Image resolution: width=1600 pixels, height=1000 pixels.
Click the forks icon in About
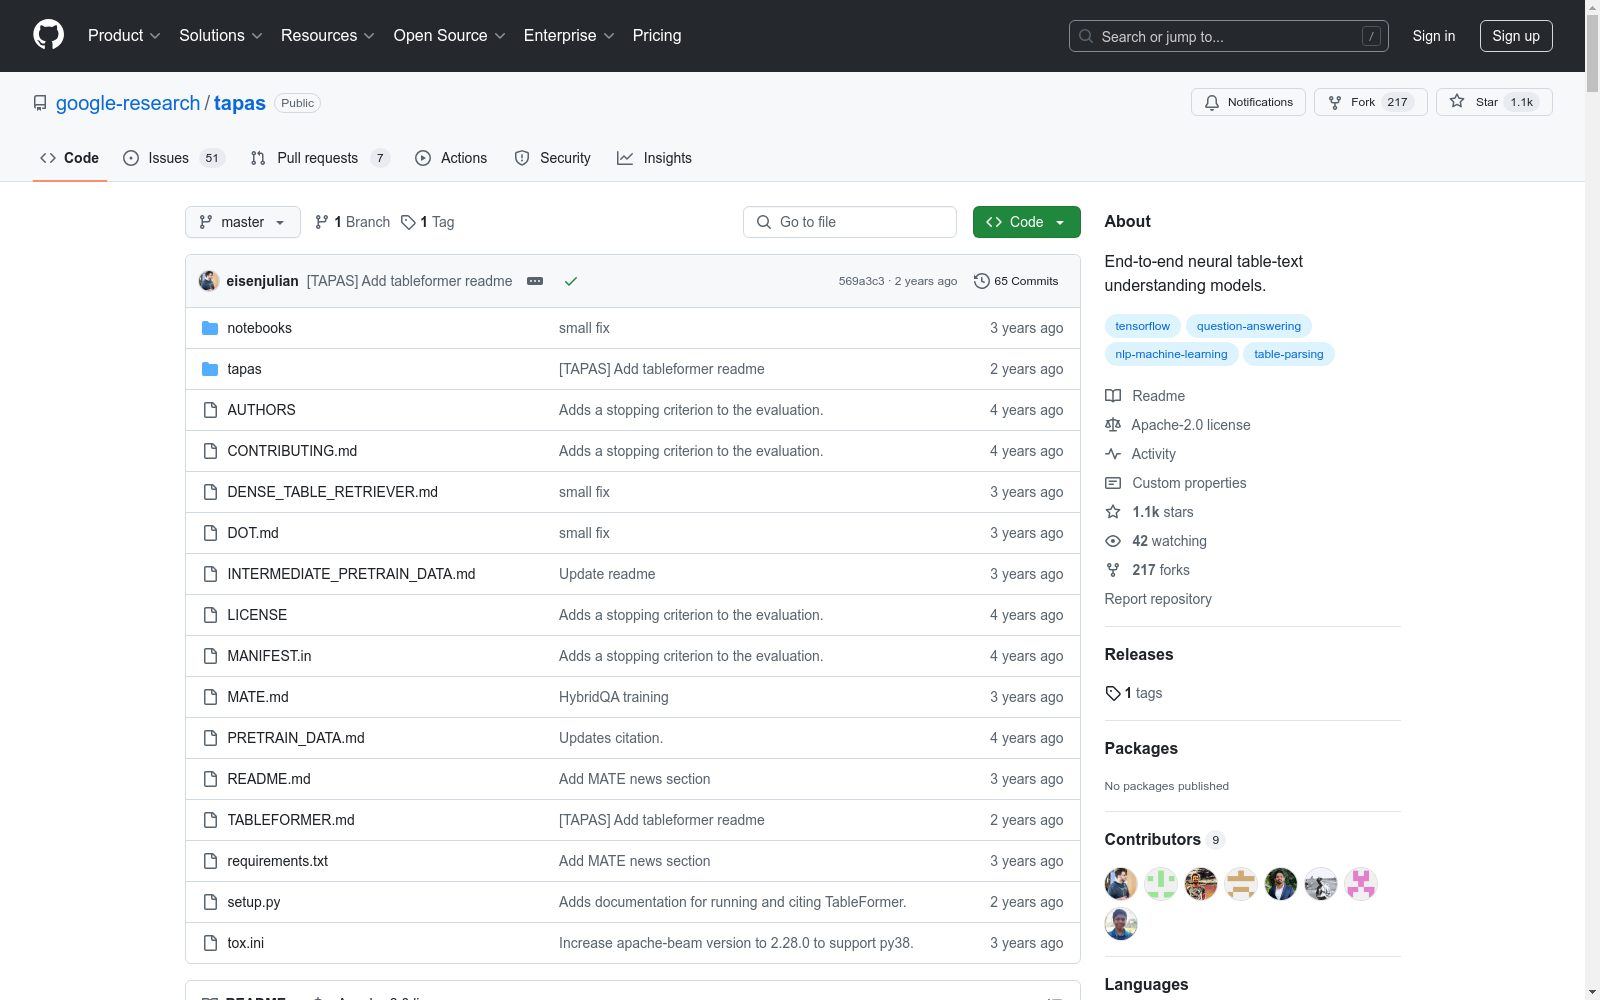[1113, 570]
